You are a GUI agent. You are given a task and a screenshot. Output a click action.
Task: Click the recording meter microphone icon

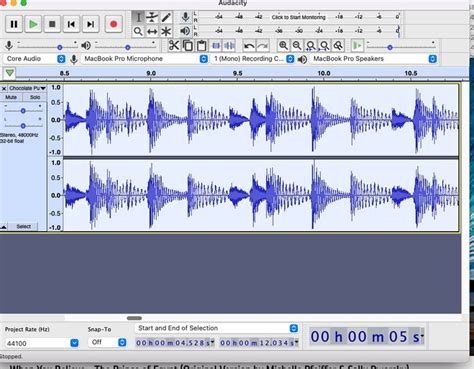click(185, 17)
